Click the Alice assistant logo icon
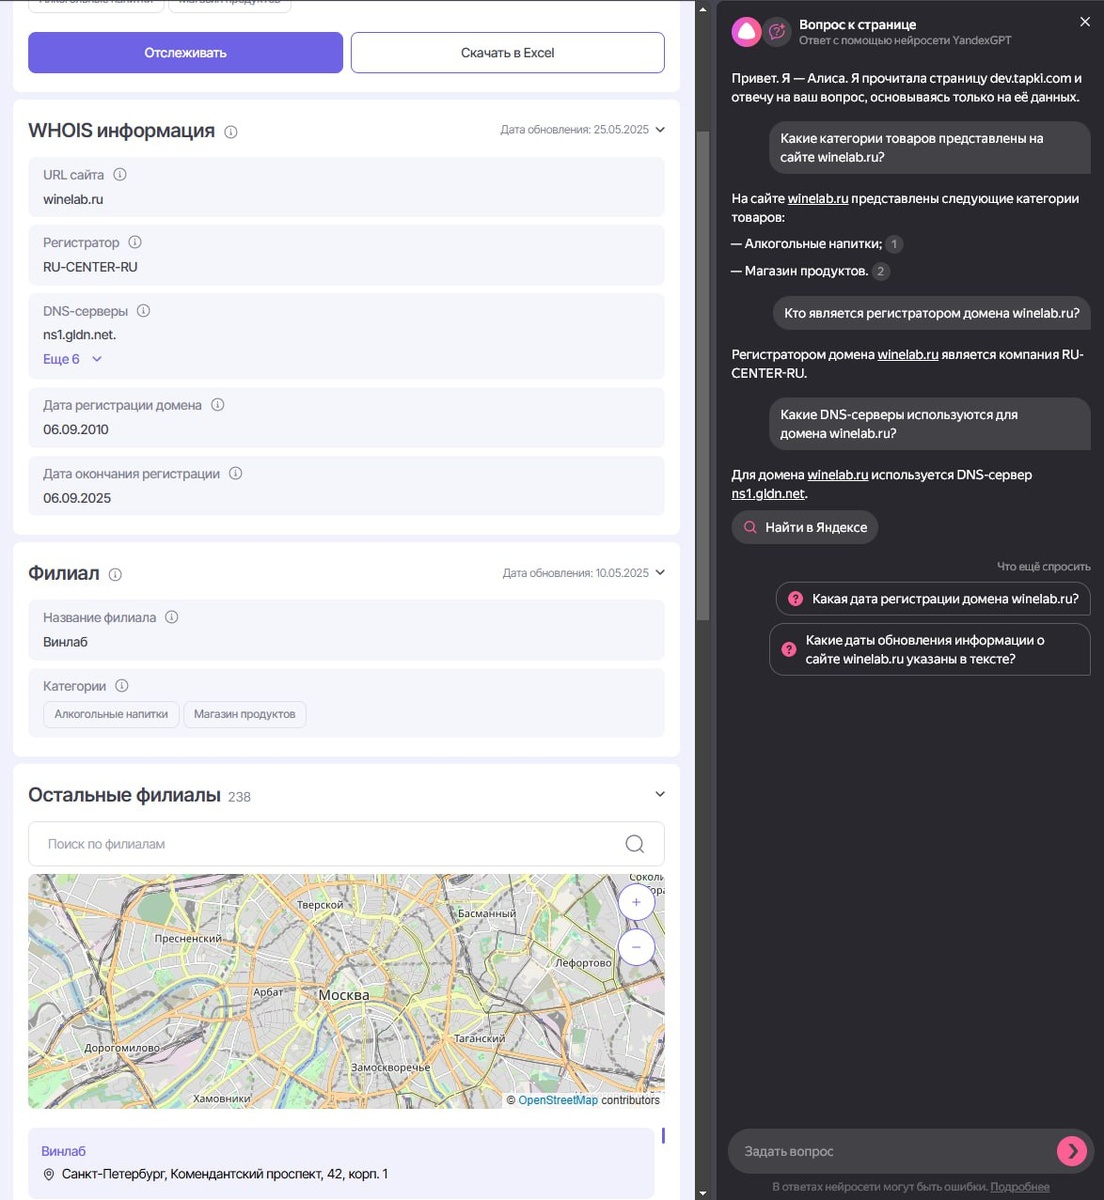Viewport: 1104px width, 1200px height. tap(746, 32)
